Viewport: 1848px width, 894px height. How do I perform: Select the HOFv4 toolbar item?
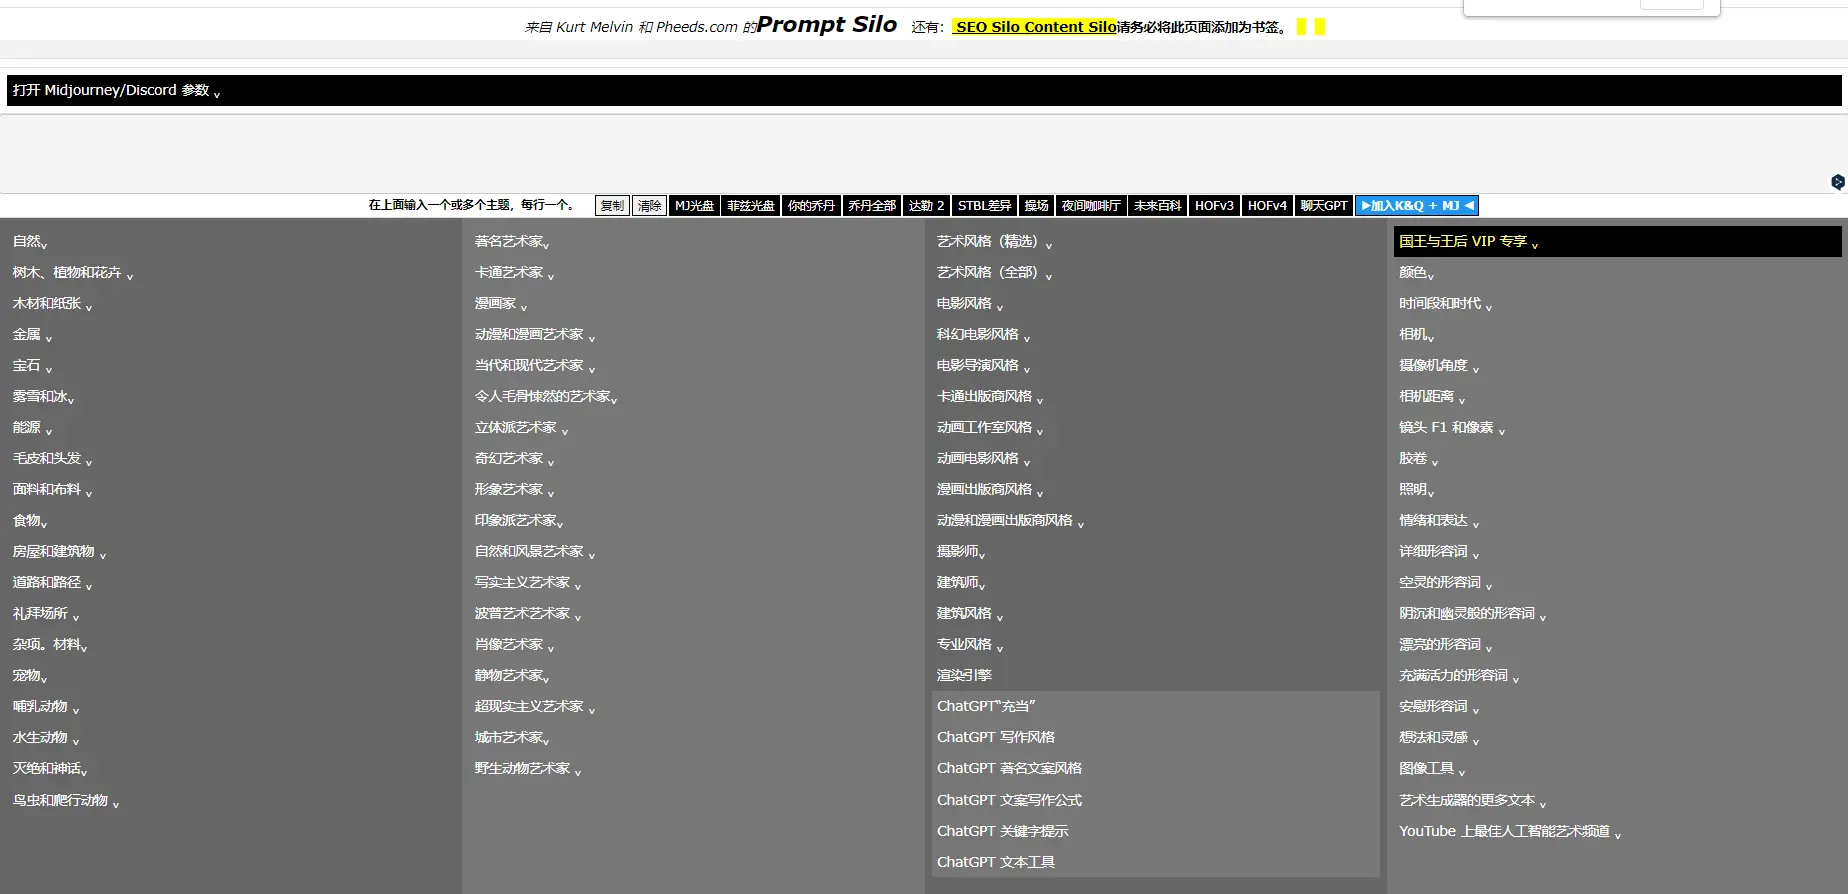1267,206
